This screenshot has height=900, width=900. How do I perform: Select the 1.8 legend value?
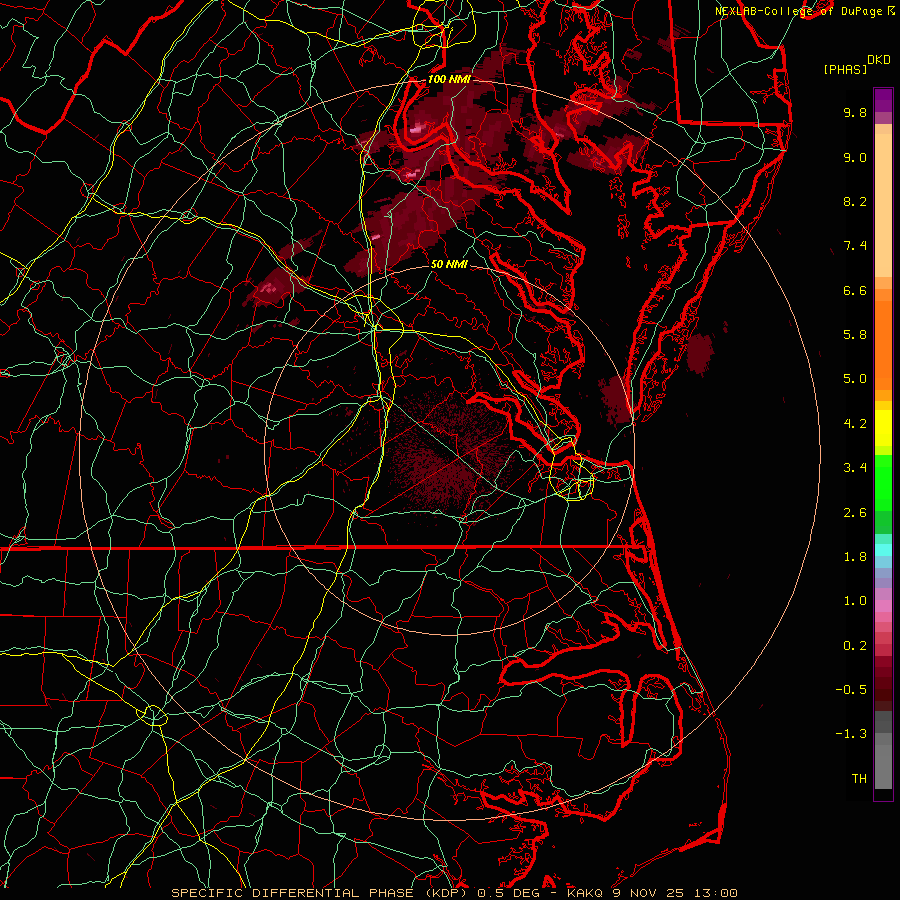pyautogui.click(x=855, y=557)
